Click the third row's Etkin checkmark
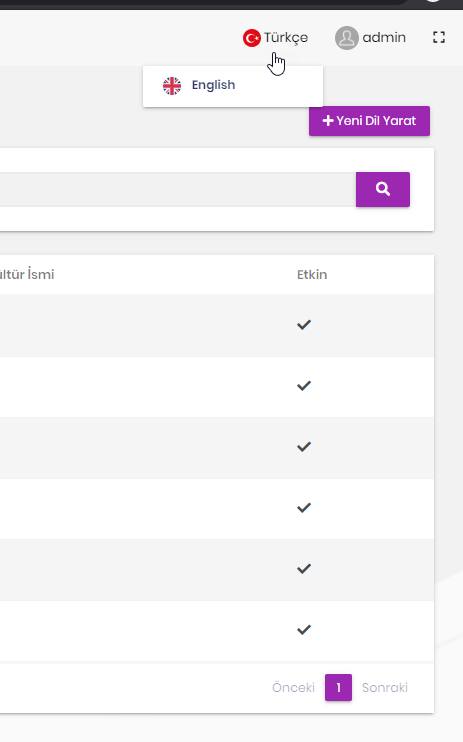463x742 pixels. pyautogui.click(x=304, y=447)
